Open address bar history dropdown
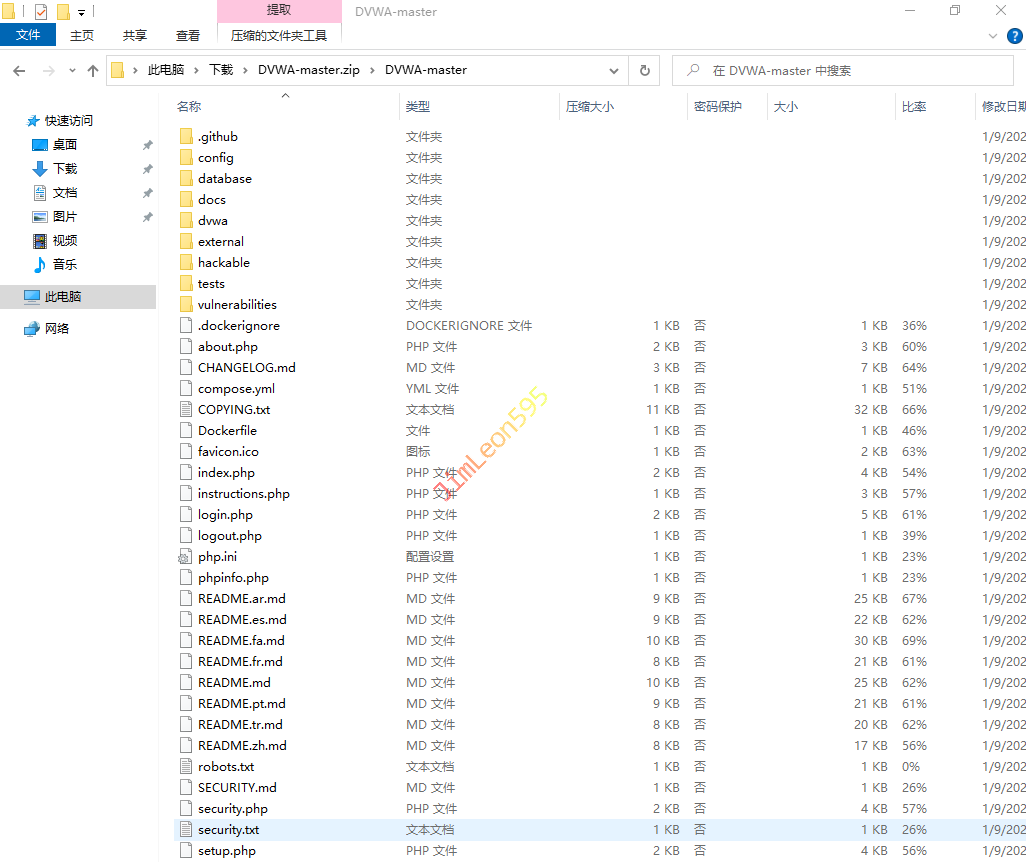The width and height of the screenshot is (1026, 862). (614, 71)
